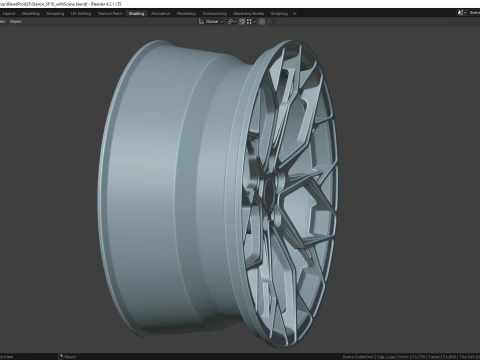Click 'Scene Collection' text in status bar
Screen dimensions: 480x360
(358, 357)
